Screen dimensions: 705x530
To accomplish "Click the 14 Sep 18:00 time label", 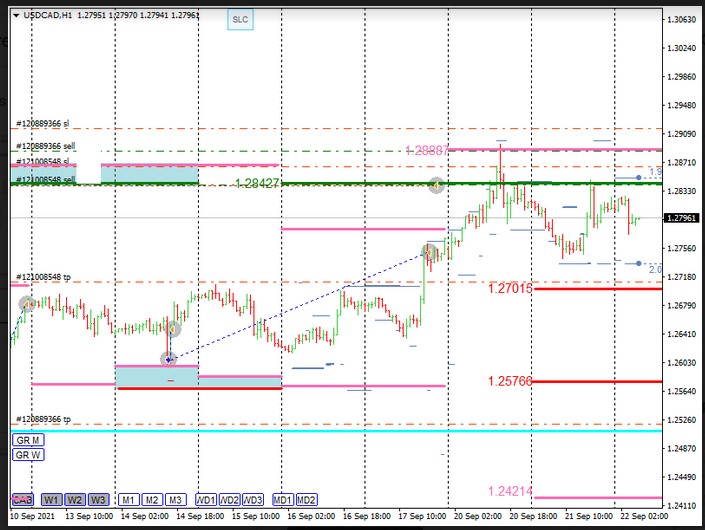I will [200, 516].
